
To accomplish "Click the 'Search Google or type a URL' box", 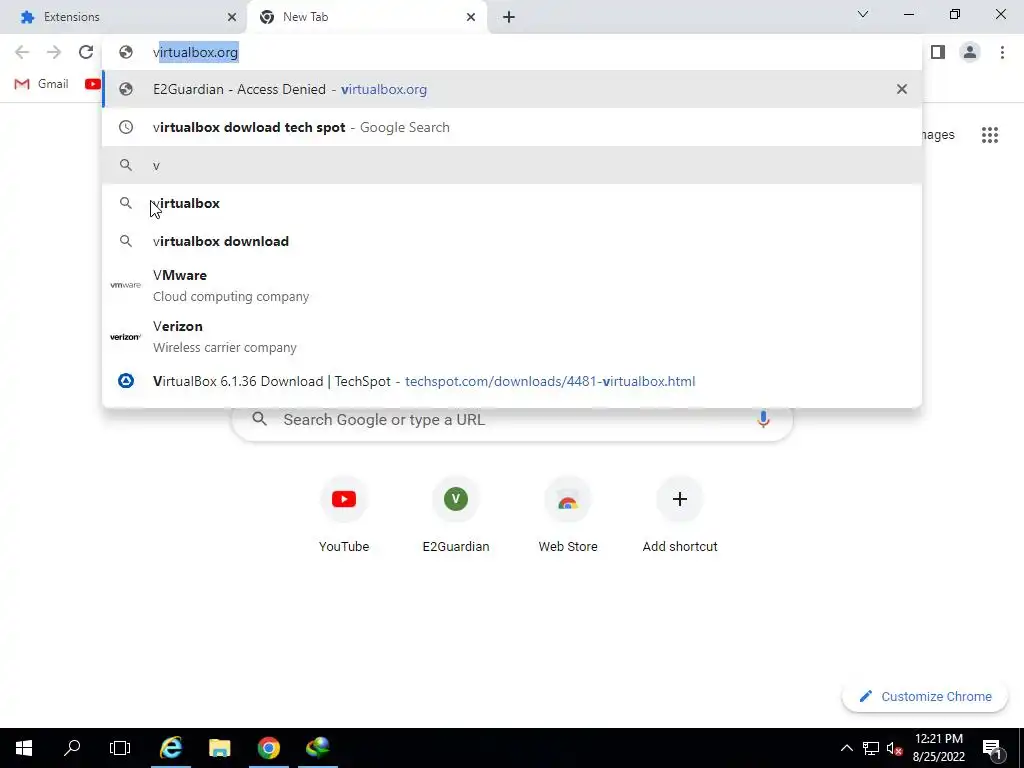I will coord(512,419).
